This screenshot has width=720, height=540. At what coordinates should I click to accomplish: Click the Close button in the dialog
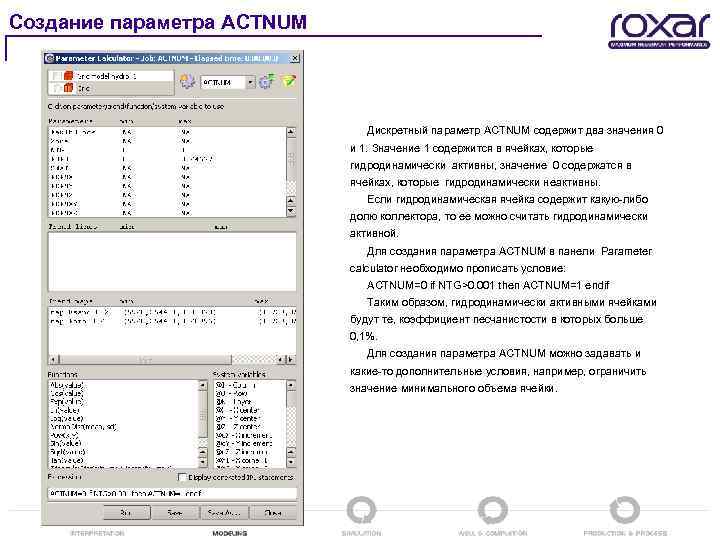click(x=273, y=512)
